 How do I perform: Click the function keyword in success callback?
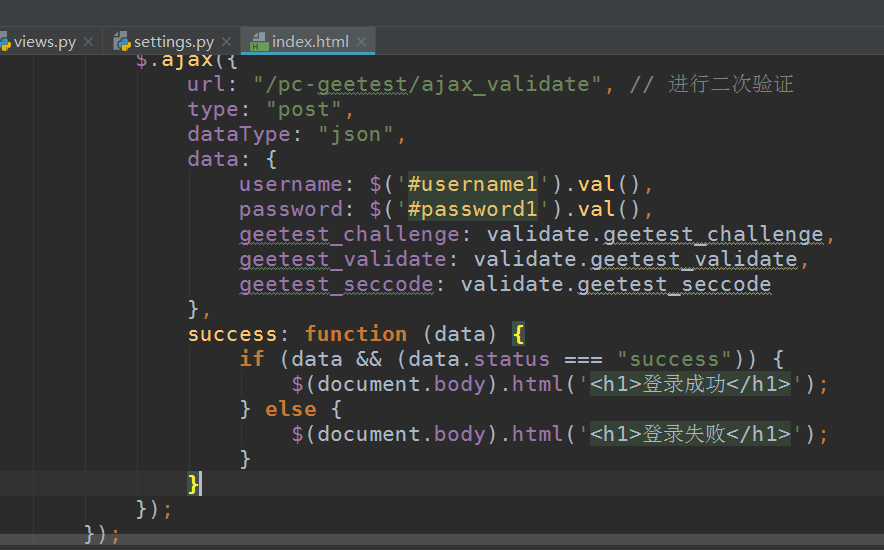click(x=356, y=334)
